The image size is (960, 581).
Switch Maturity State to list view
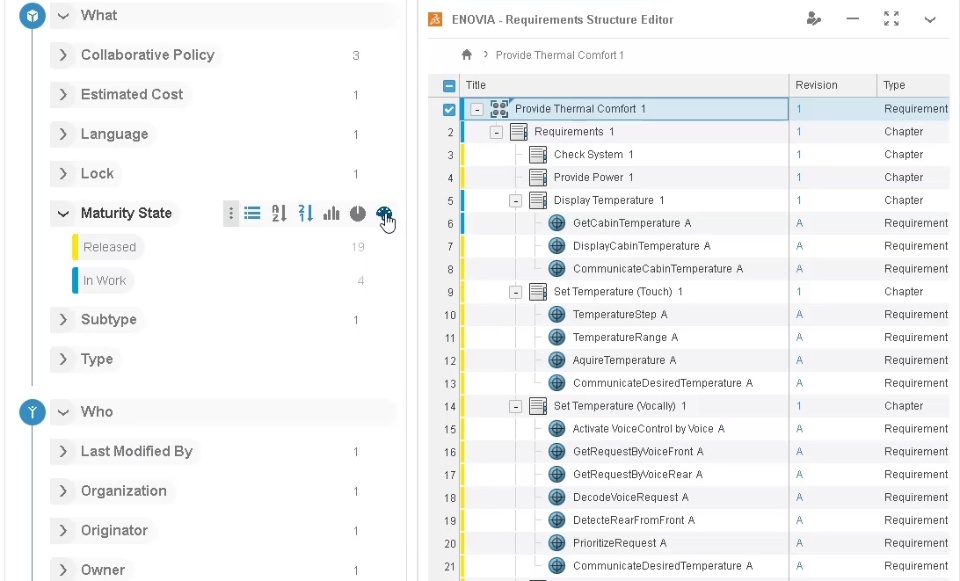point(252,213)
